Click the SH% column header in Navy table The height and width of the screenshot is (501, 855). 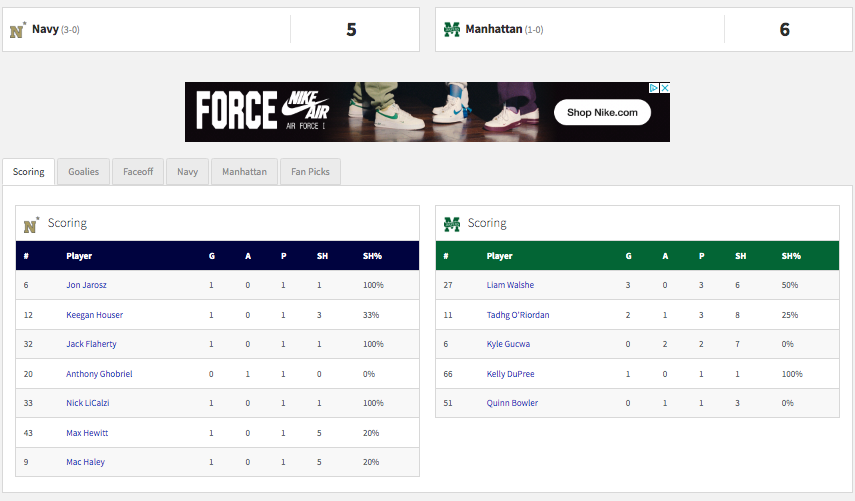[372, 256]
